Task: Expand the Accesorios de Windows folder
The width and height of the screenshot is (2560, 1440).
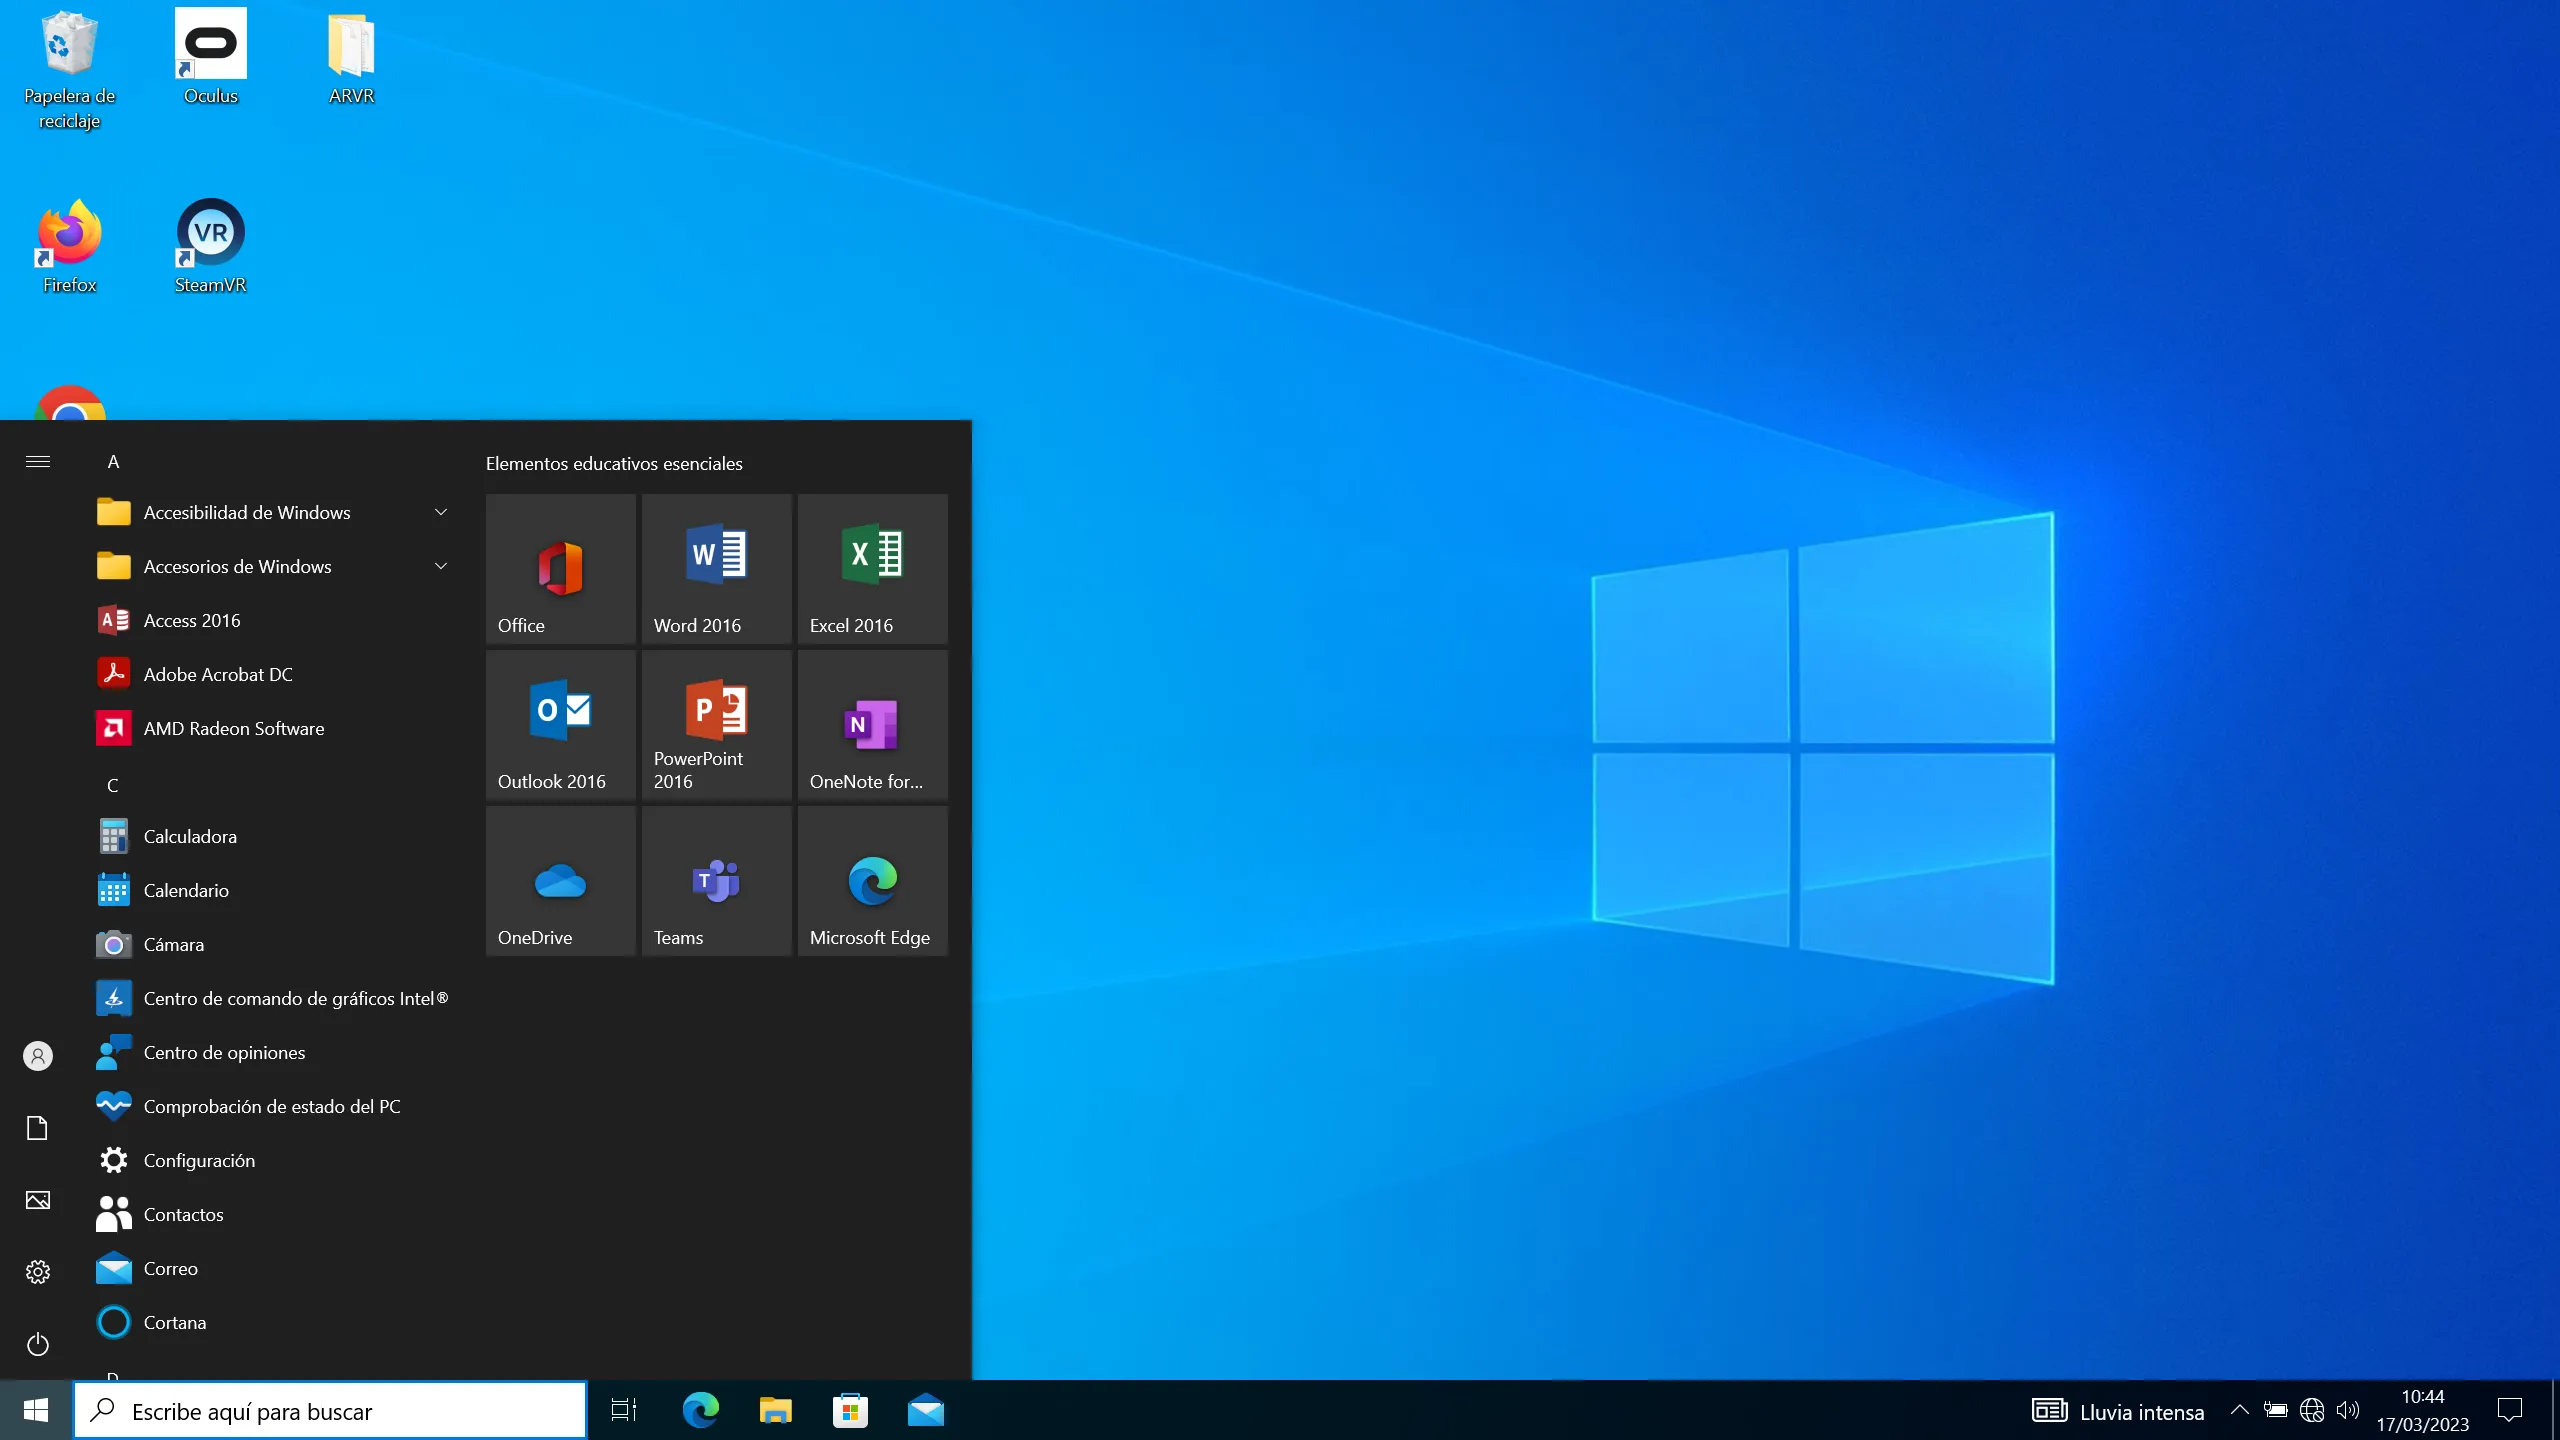Action: click(272, 566)
